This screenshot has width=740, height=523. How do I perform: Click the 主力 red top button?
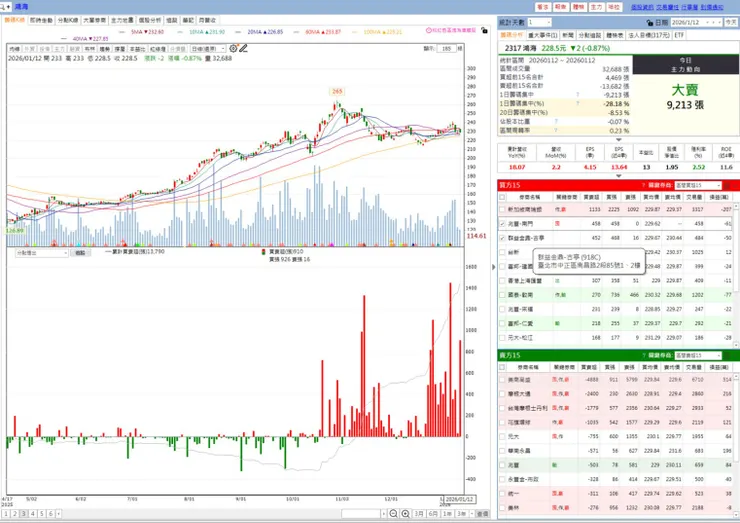596,7
